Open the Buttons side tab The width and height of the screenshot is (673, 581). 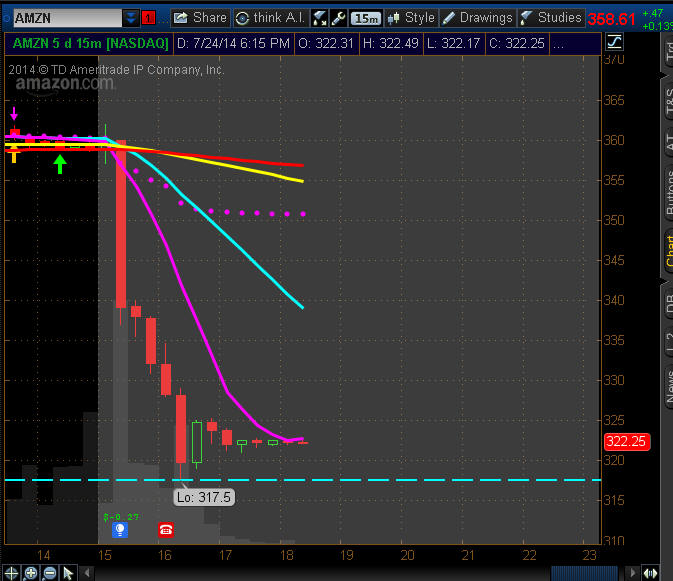point(668,191)
